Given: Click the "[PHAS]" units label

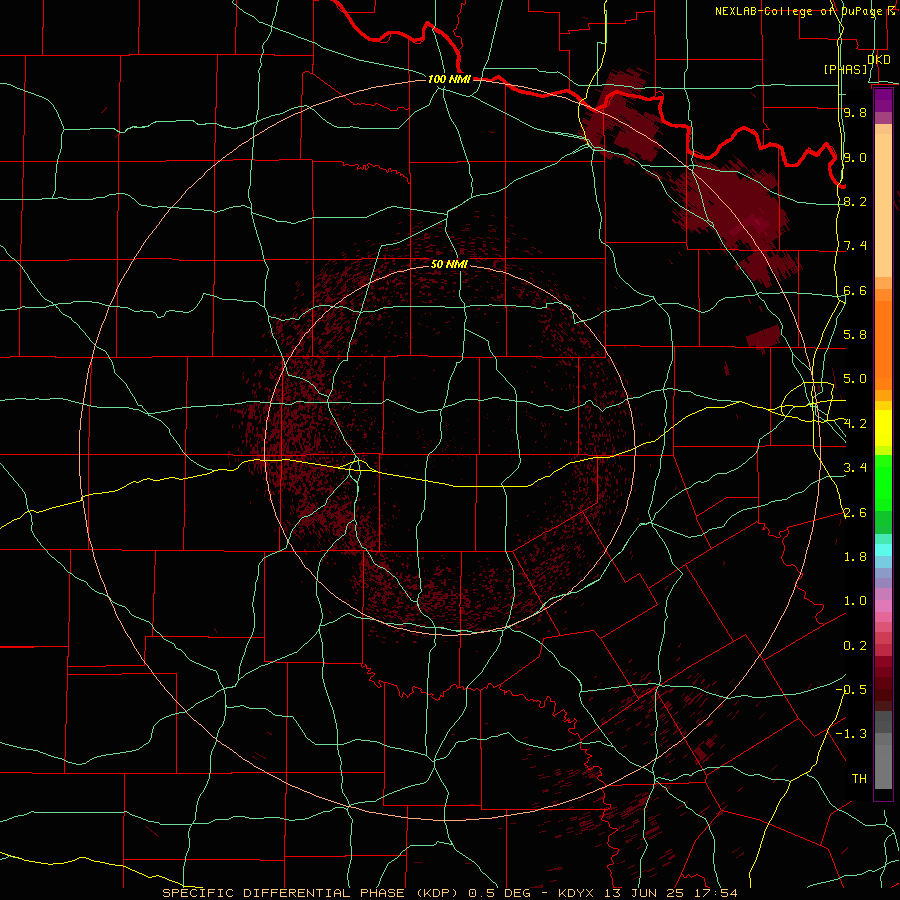Looking at the screenshot, I should click(845, 69).
